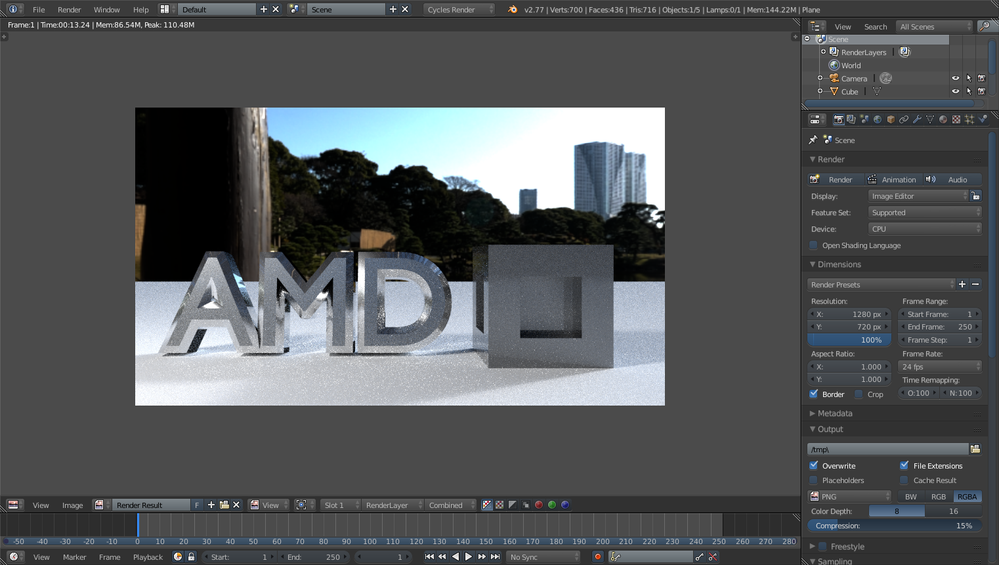This screenshot has height=565, width=999.
Task: Click the image editor new image plus icon
Action: 211,505
